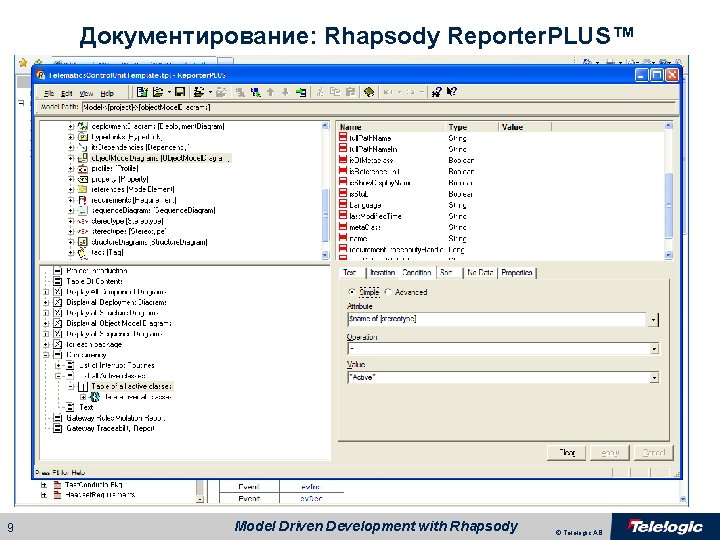This screenshot has width=720, height=540.
Task: Click the structureDiagrams node icon
Action: click(x=83, y=242)
